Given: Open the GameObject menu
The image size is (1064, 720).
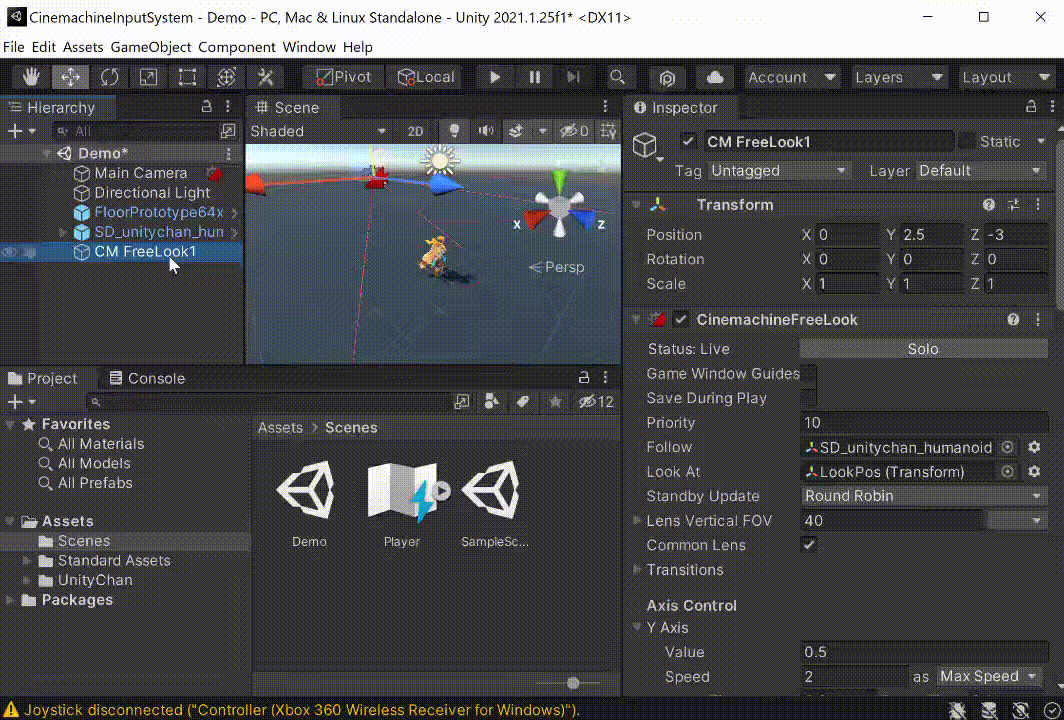Looking at the screenshot, I should coord(151,47).
